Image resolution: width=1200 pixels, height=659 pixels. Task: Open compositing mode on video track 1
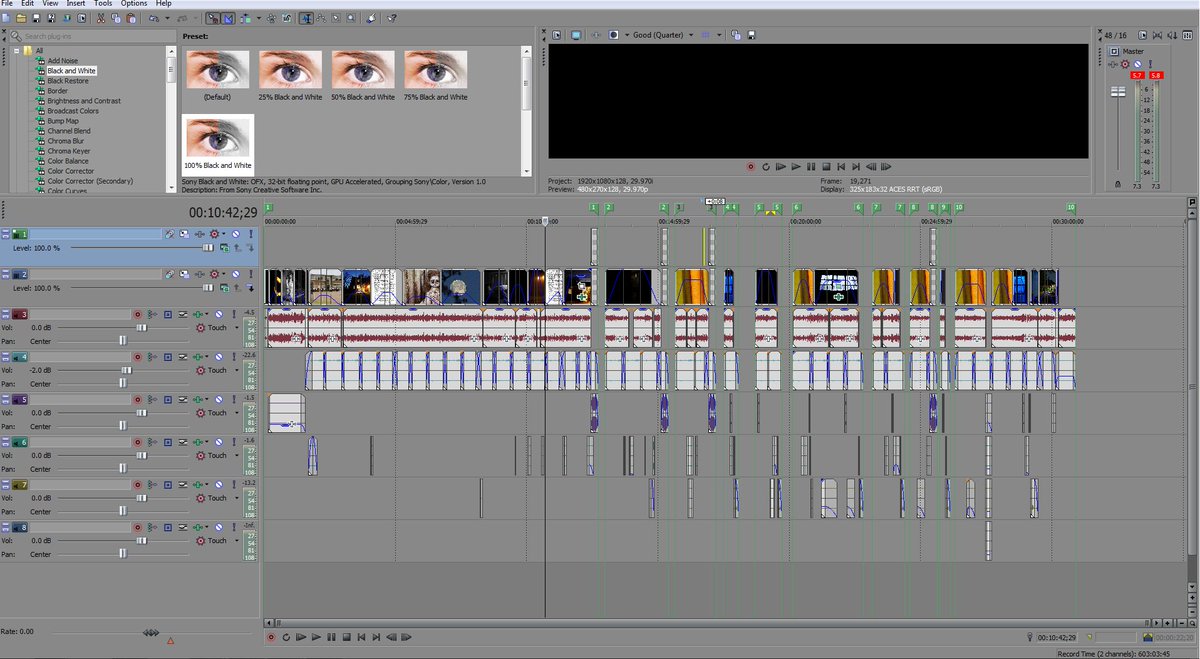click(x=226, y=248)
